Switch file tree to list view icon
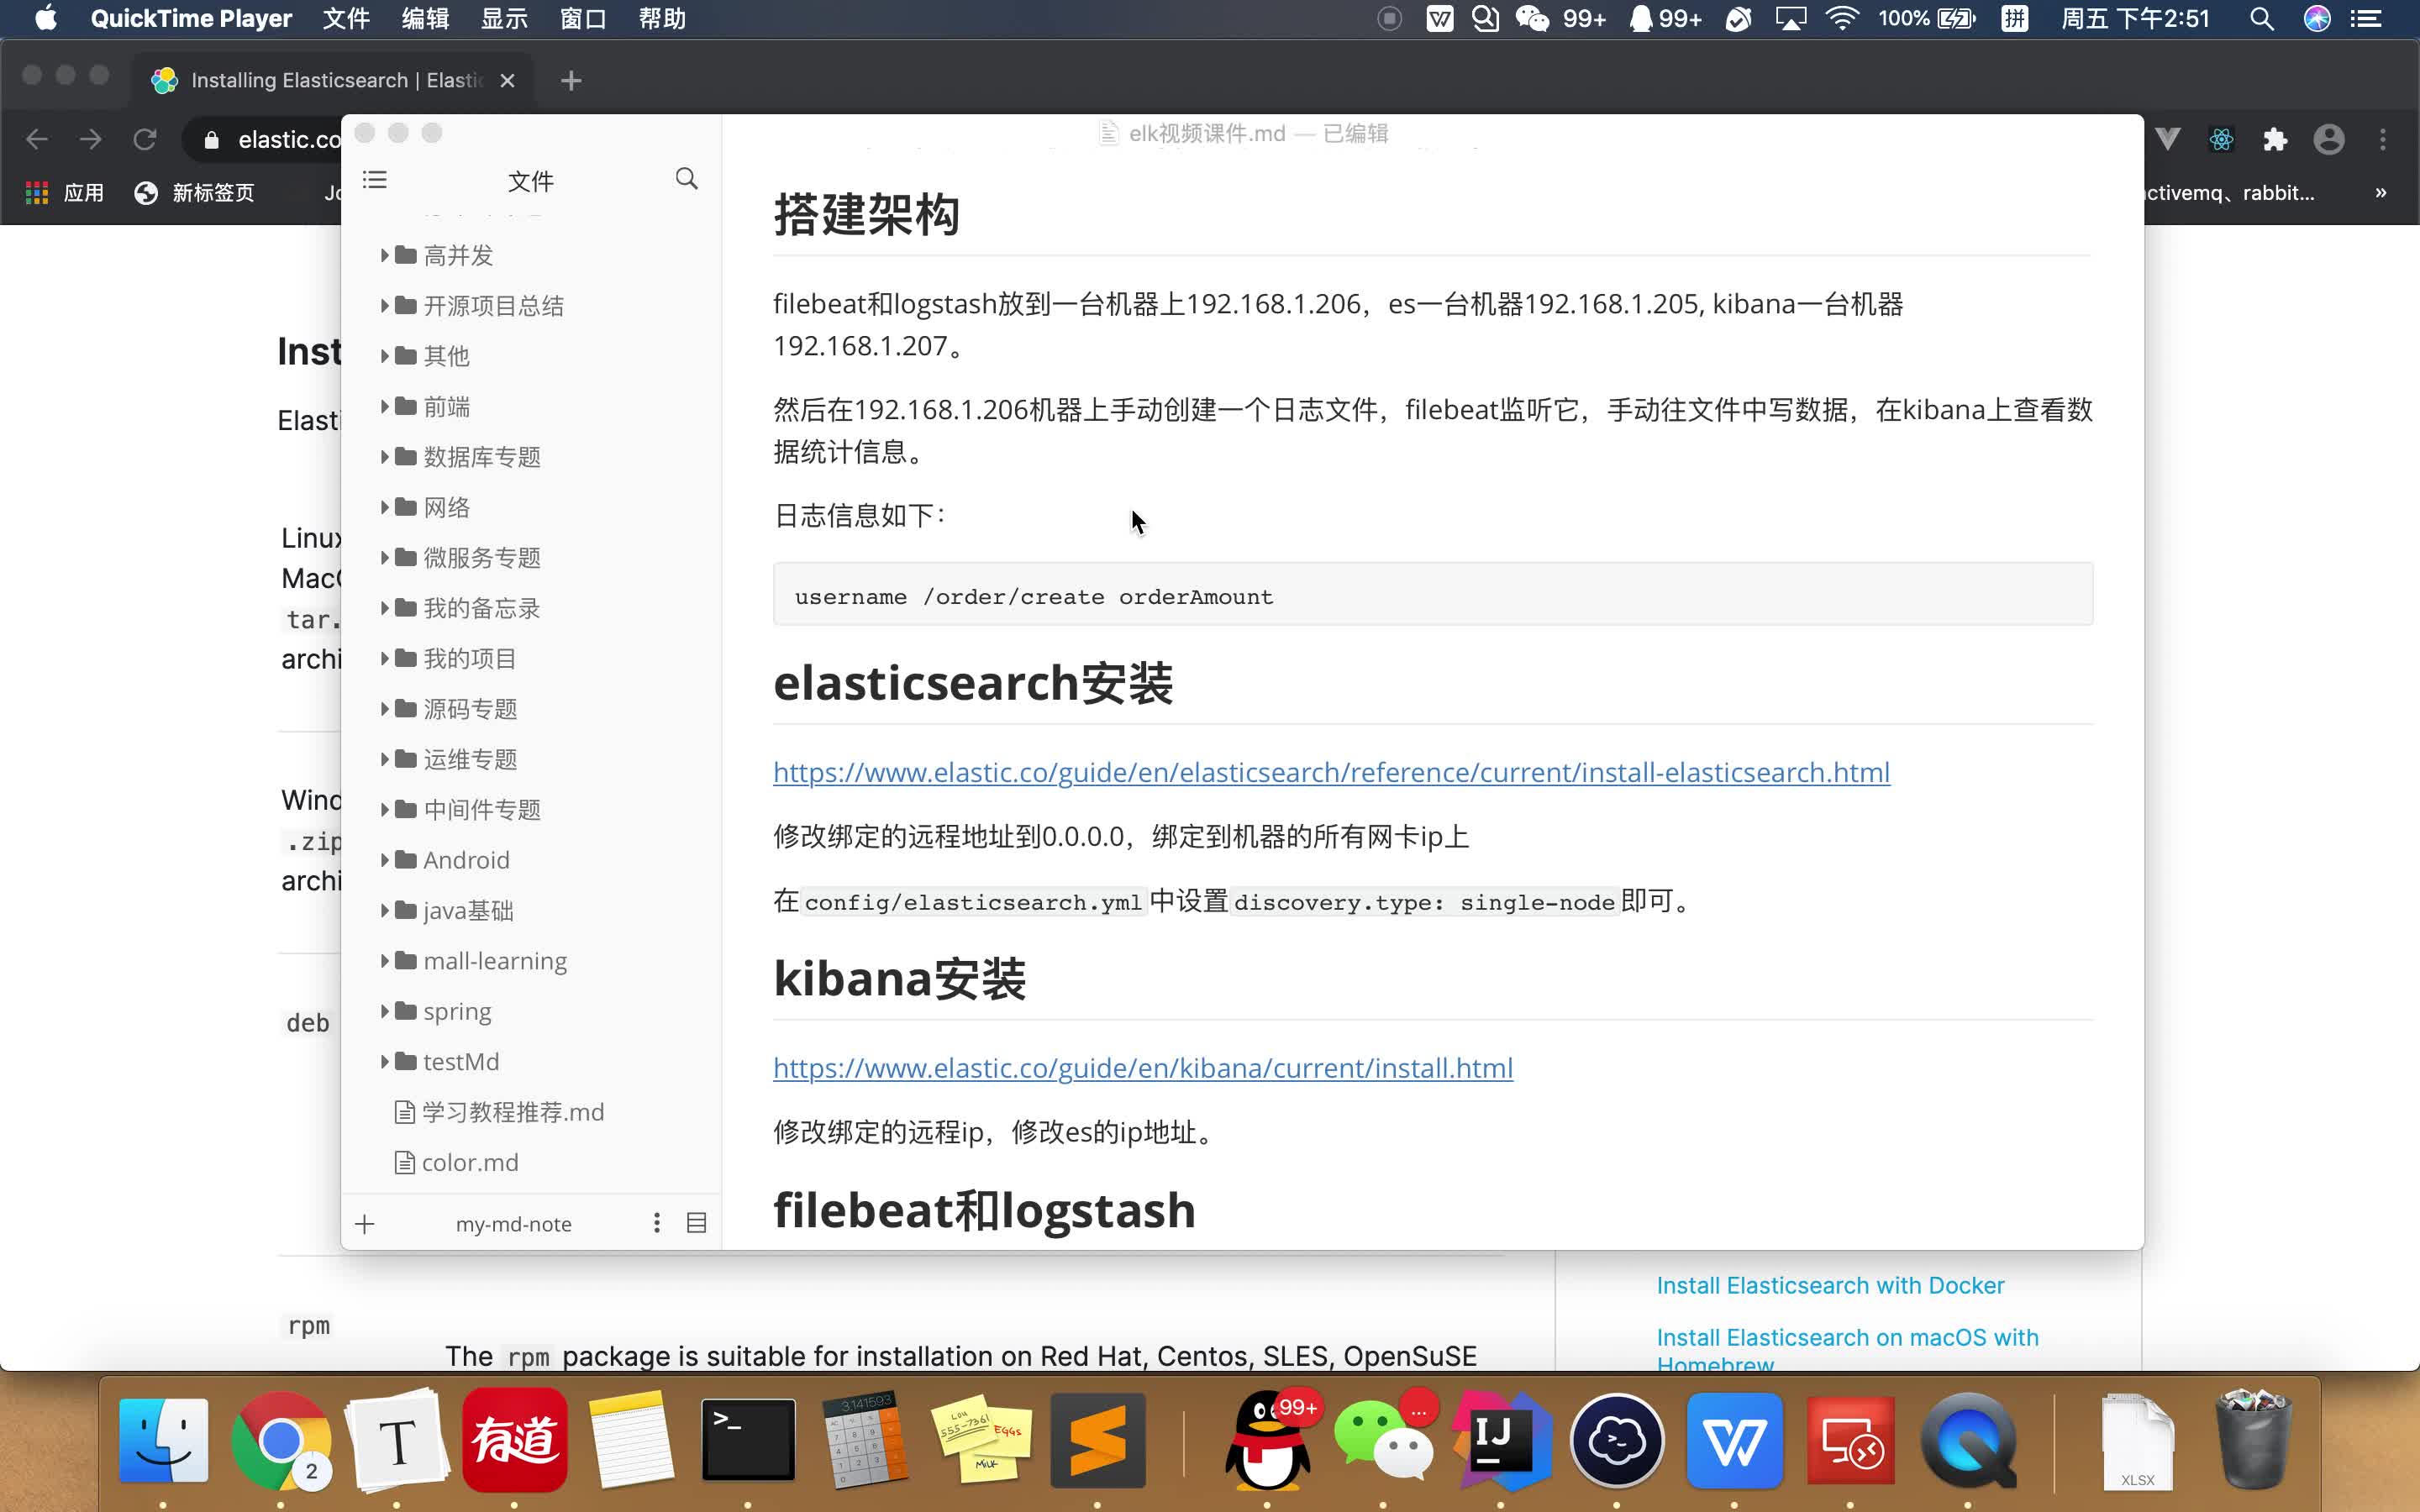 click(x=697, y=1223)
